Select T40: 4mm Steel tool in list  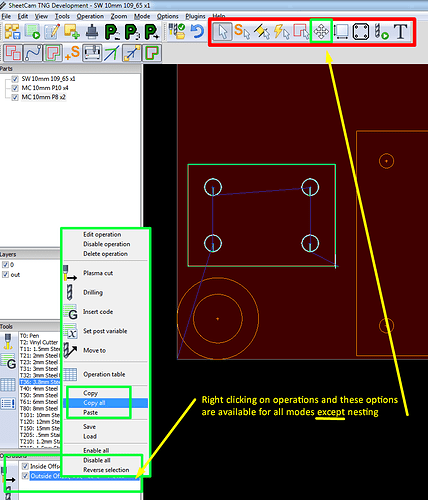tap(39, 388)
